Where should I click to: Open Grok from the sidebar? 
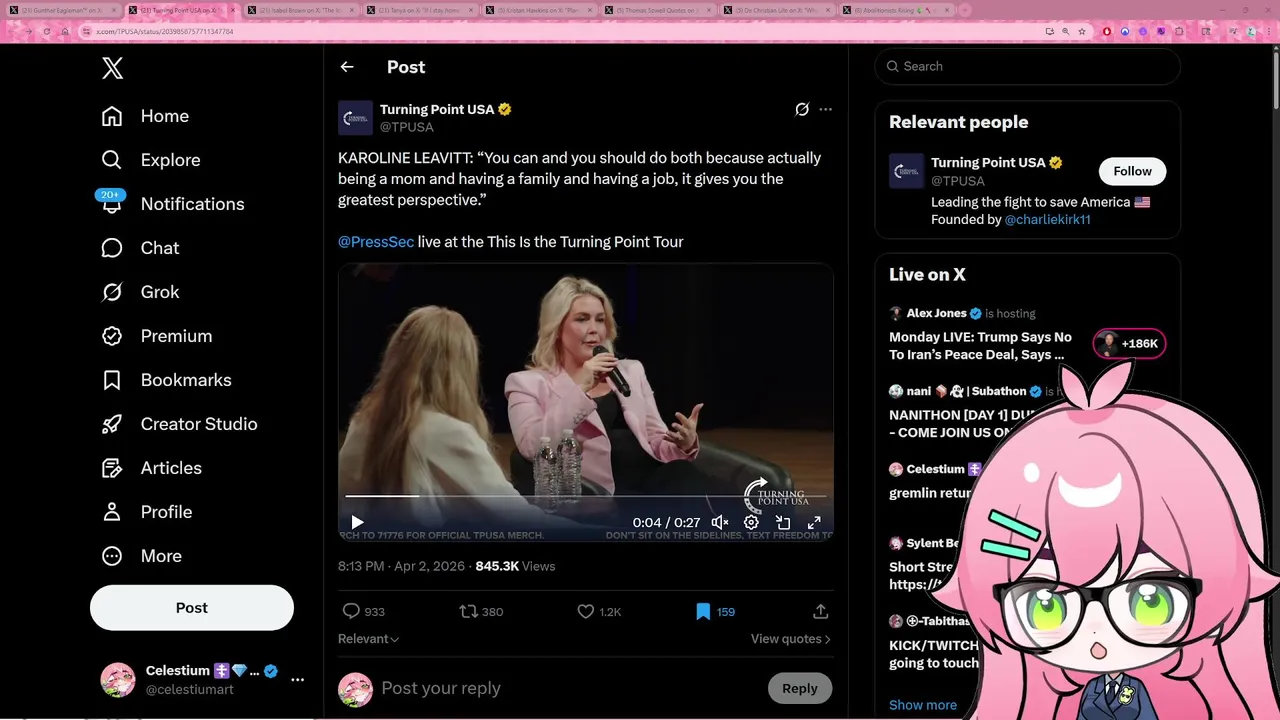coord(140,292)
